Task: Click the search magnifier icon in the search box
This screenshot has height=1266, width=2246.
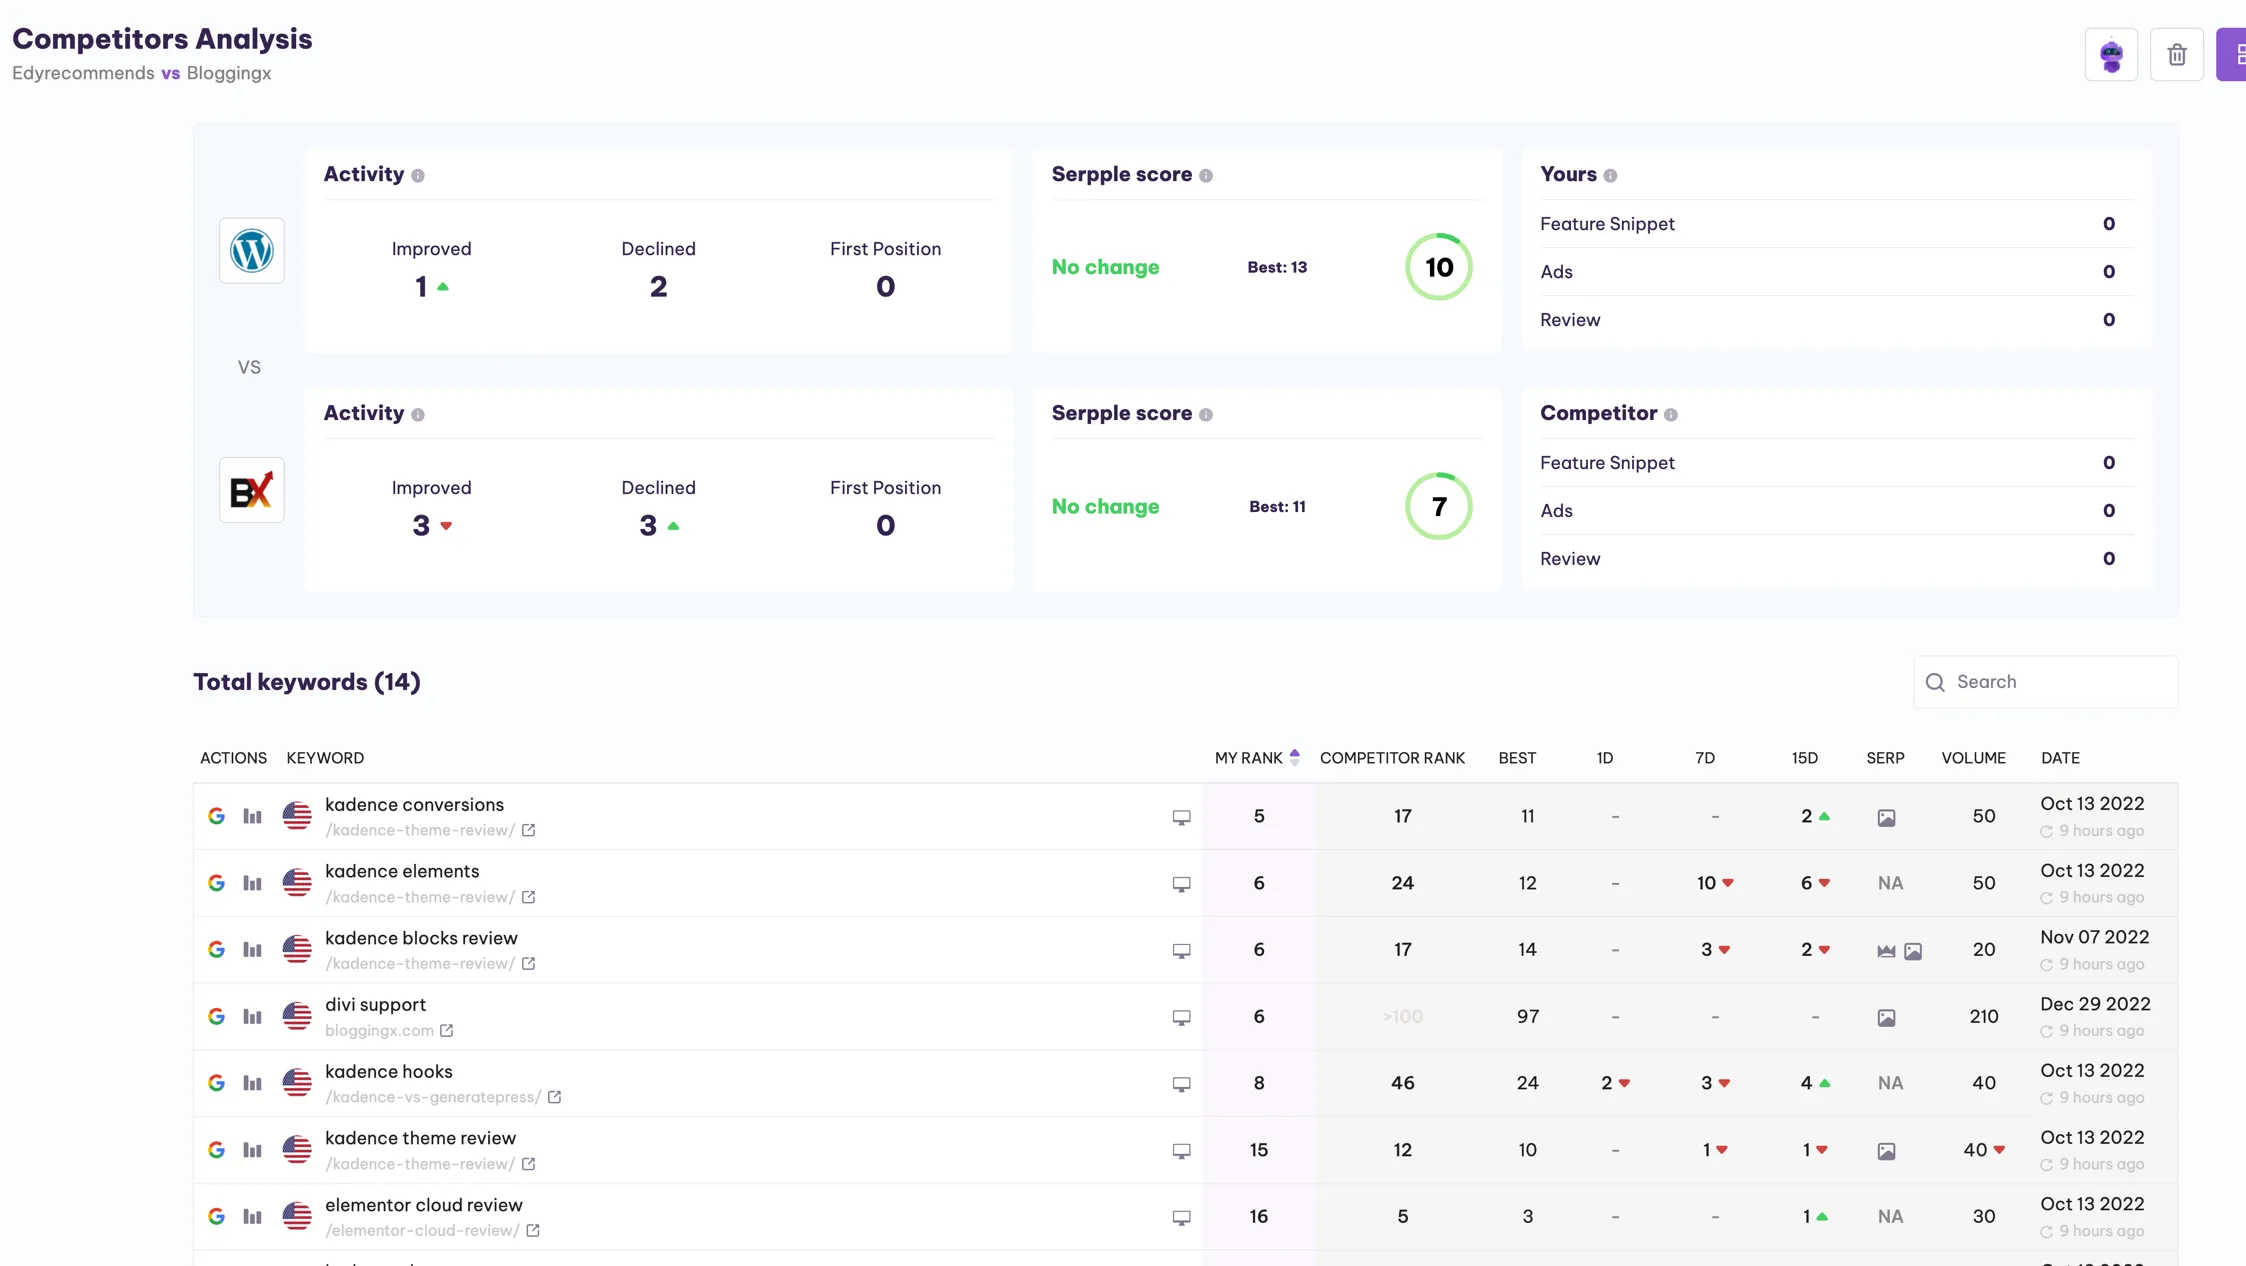Action: click(1936, 681)
